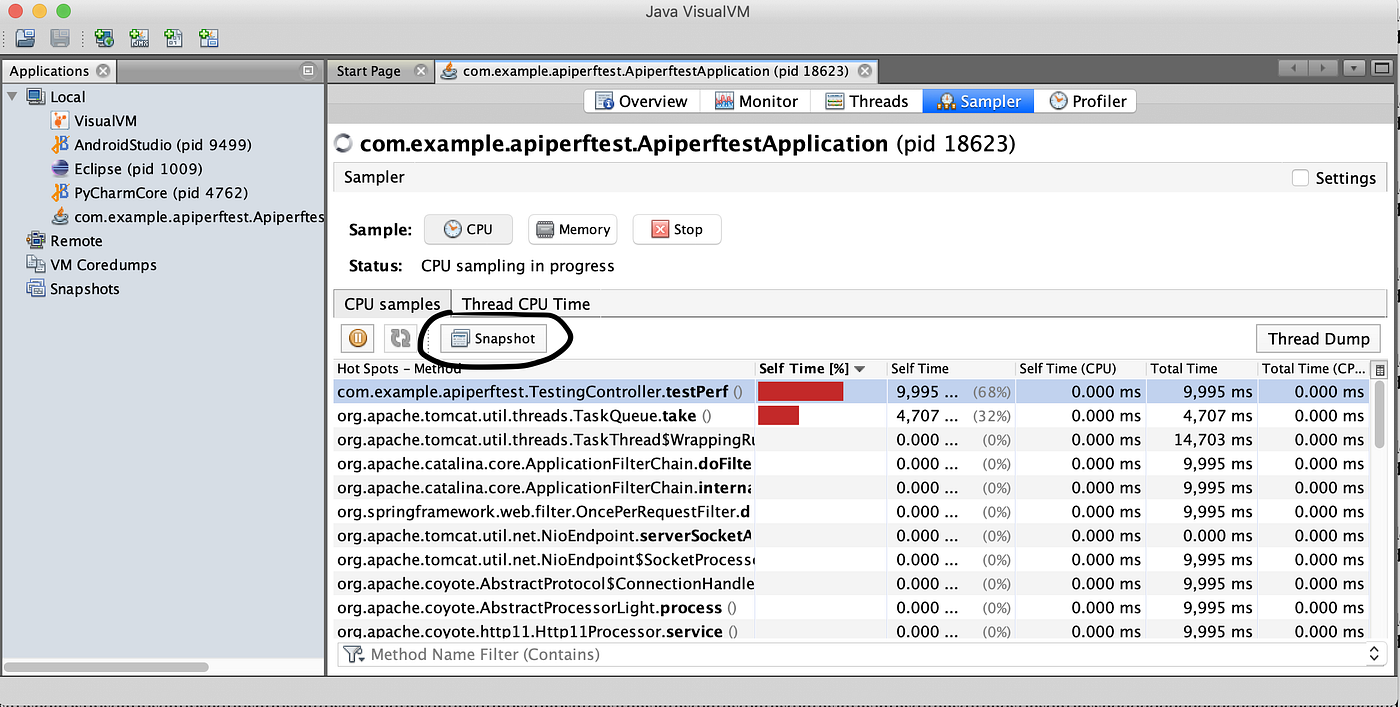Click the Add Remote Host toolbar icon
This screenshot has height=707, width=1400.
[104, 38]
